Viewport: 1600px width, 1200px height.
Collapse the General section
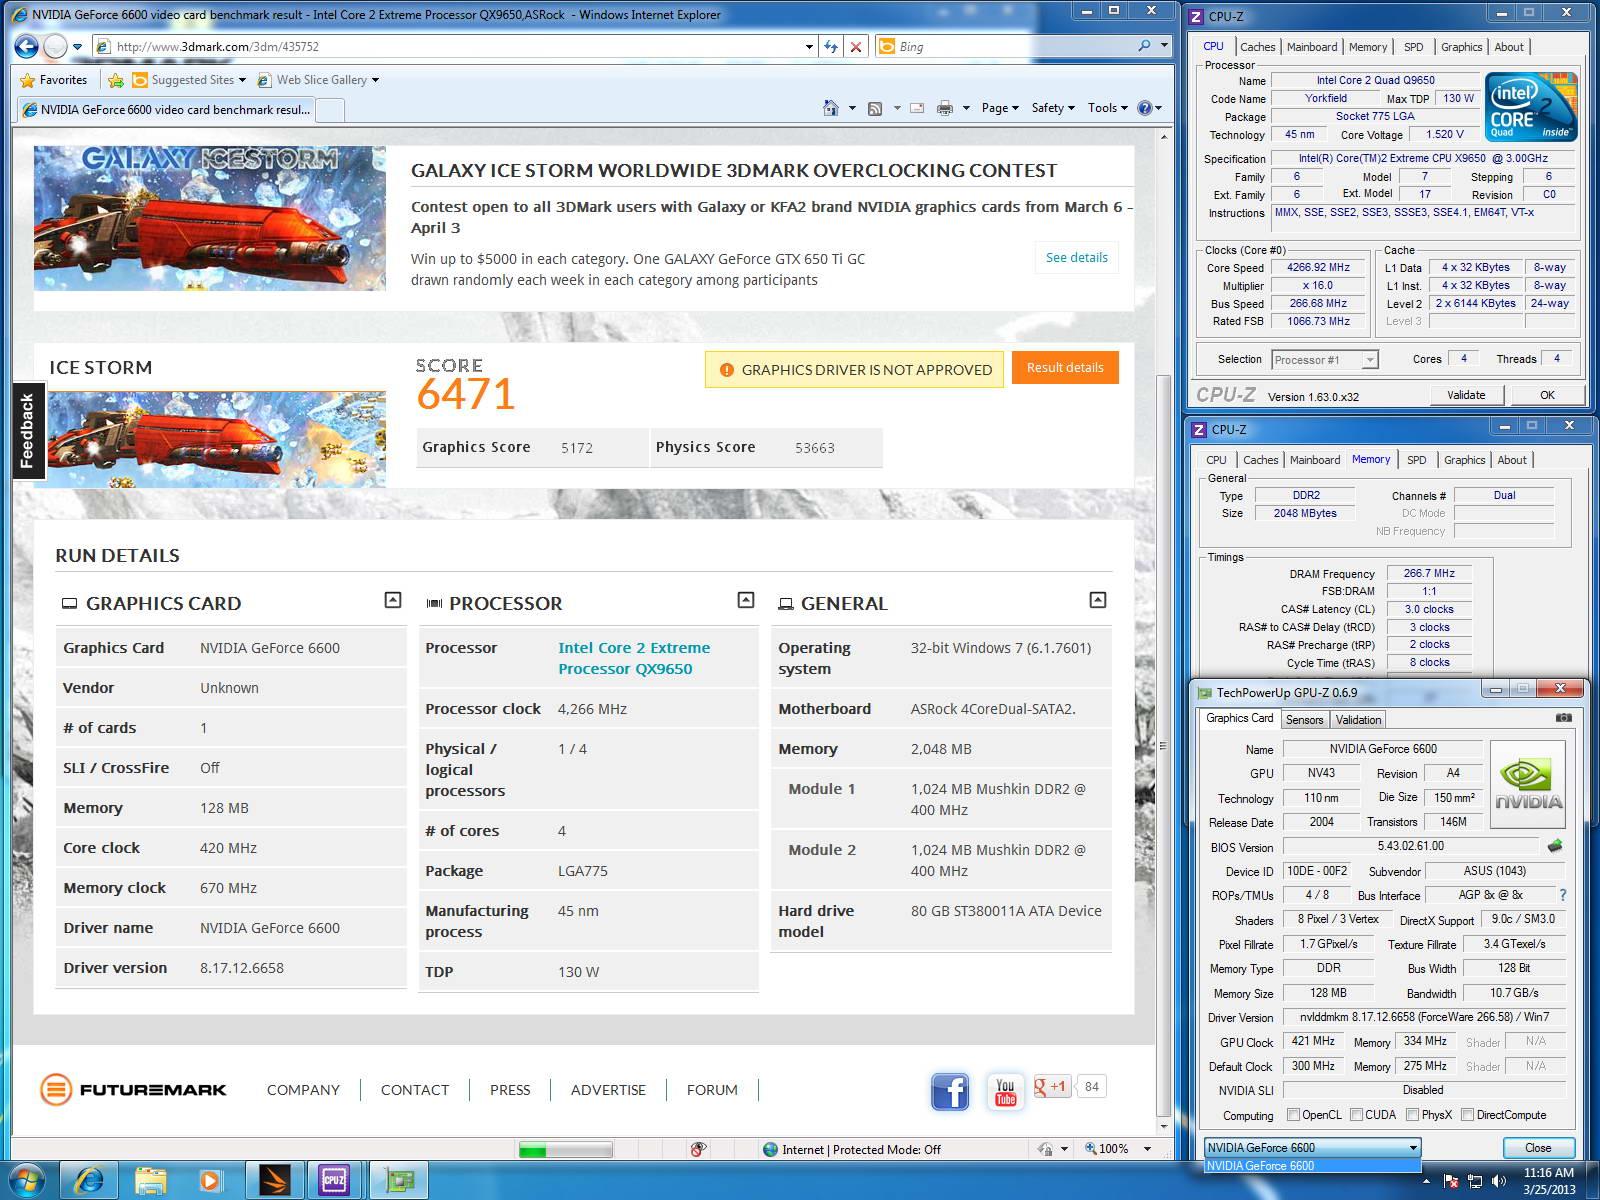(x=1097, y=600)
